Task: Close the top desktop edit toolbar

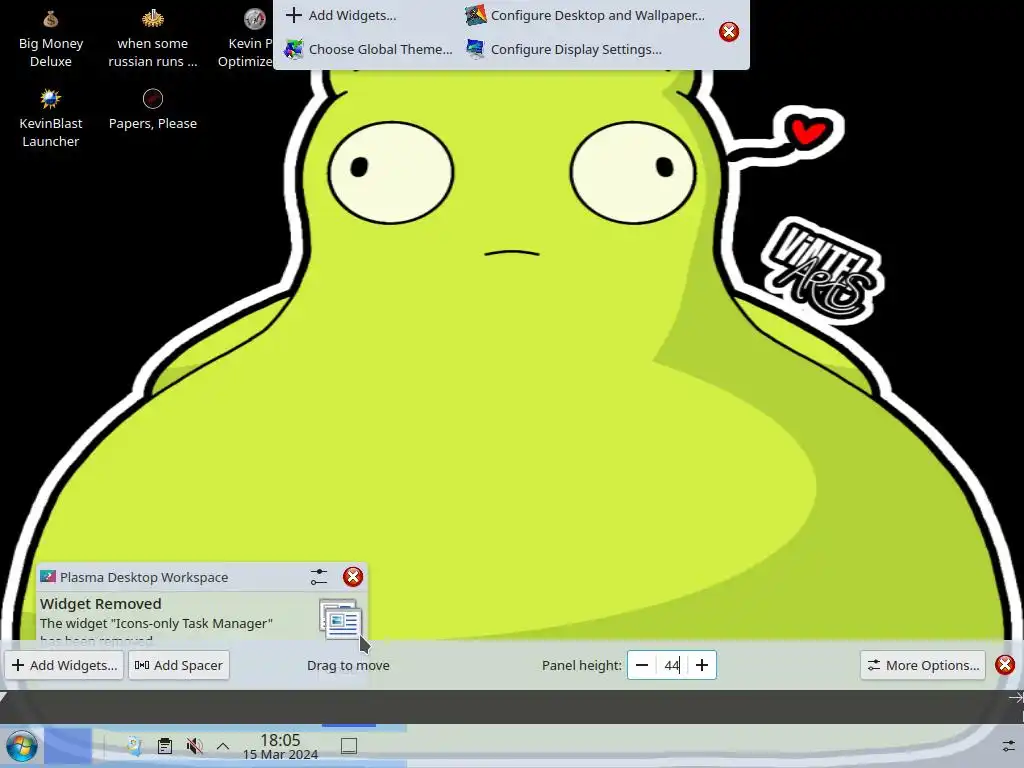Action: (x=729, y=32)
